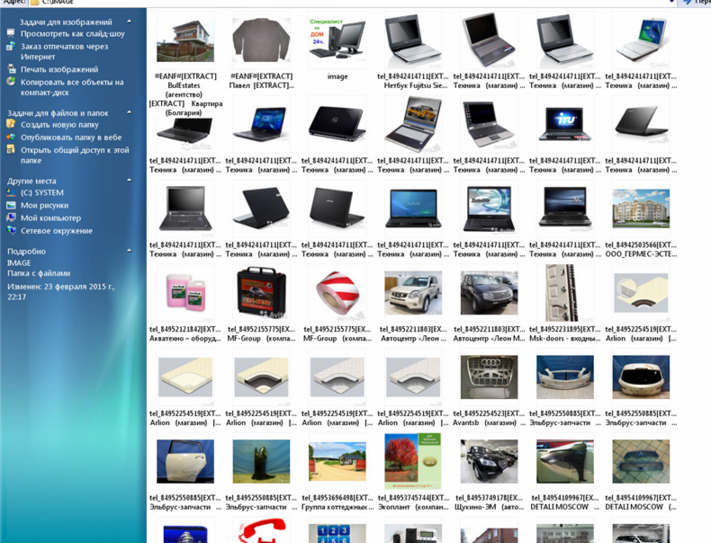Screen dimensions: 711x543
Task: Click the pictures icon beside 'Мои рисунки'
Action: (11, 205)
